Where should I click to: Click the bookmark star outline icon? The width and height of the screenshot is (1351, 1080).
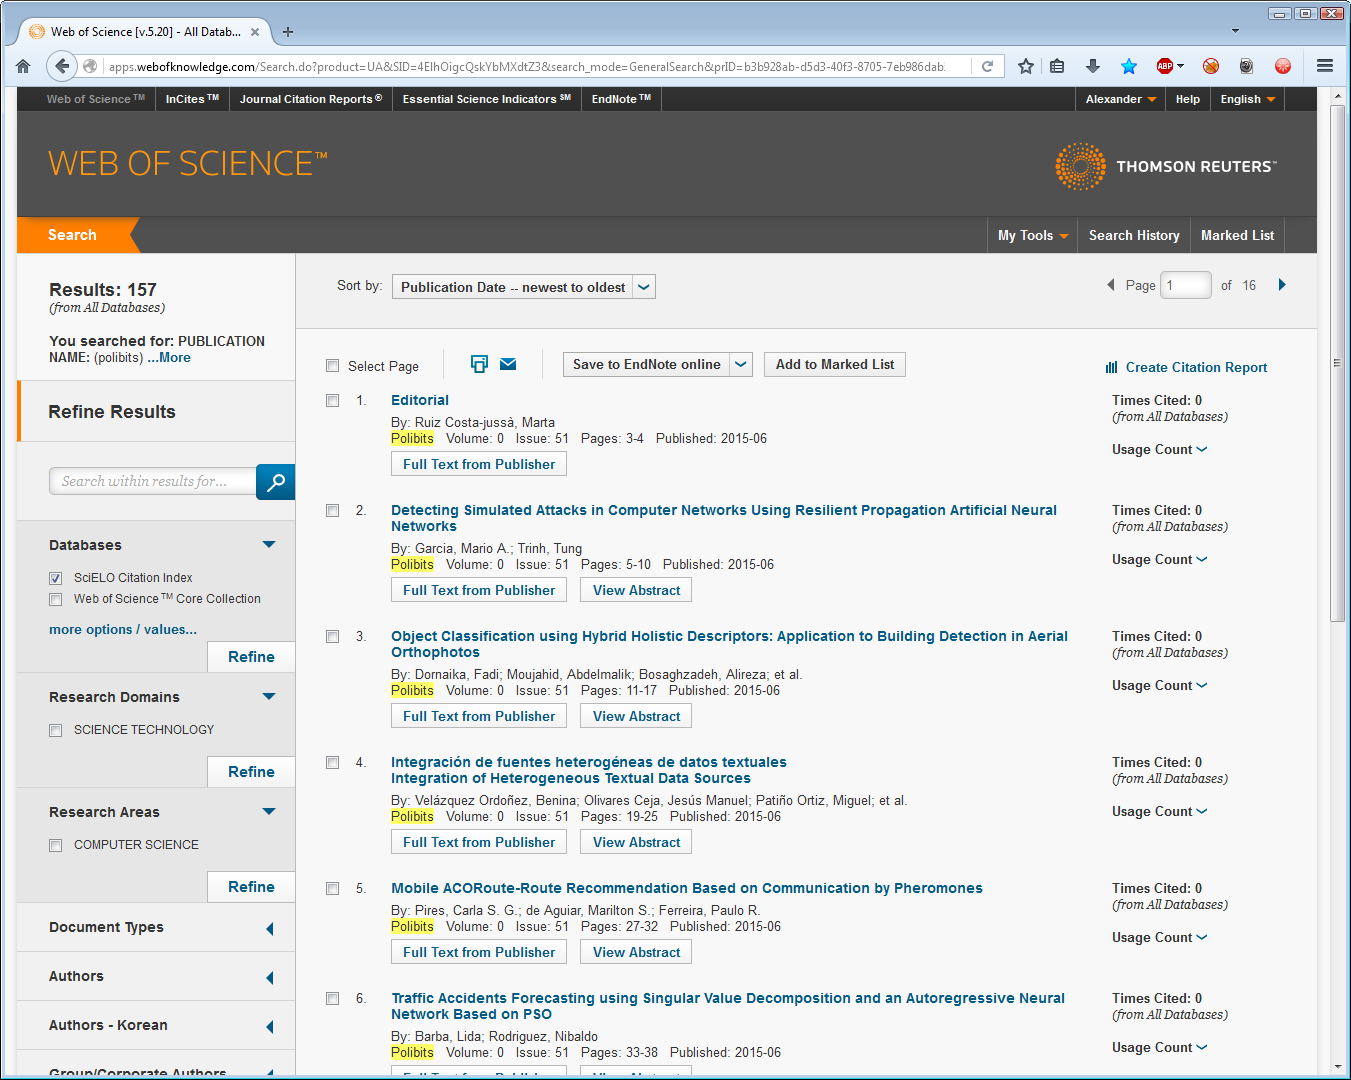point(1026,66)
